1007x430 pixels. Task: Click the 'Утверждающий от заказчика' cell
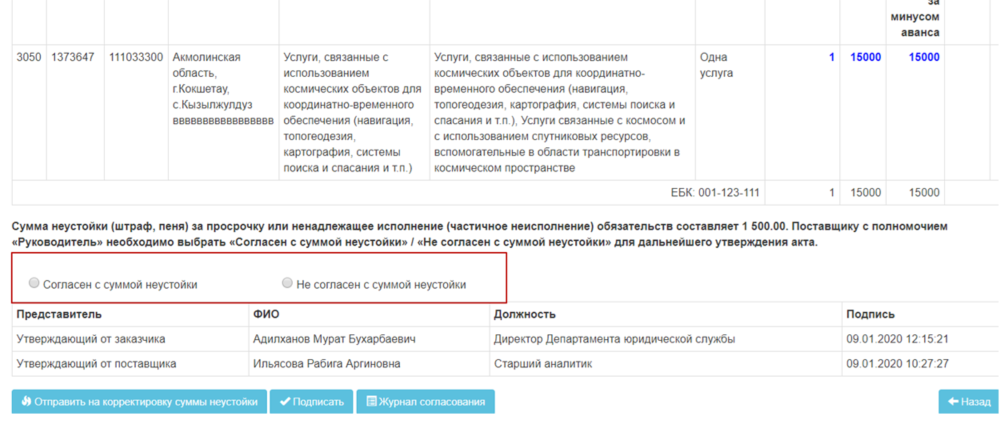point(91,339)
